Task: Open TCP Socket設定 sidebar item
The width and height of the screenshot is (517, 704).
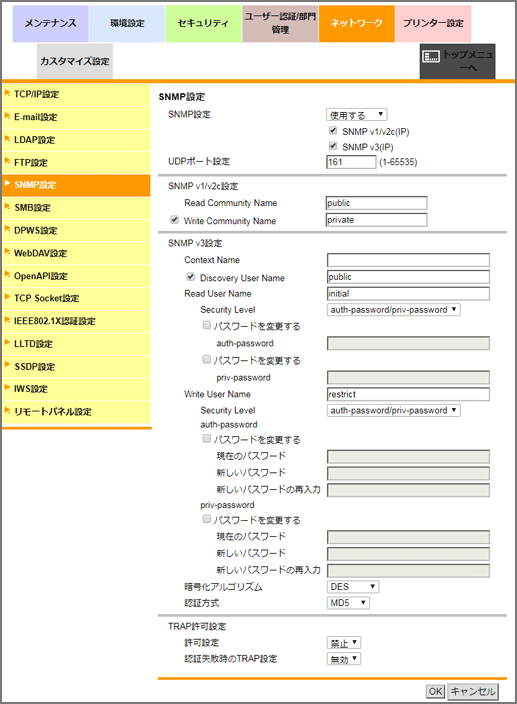Action: click(76, 298)
